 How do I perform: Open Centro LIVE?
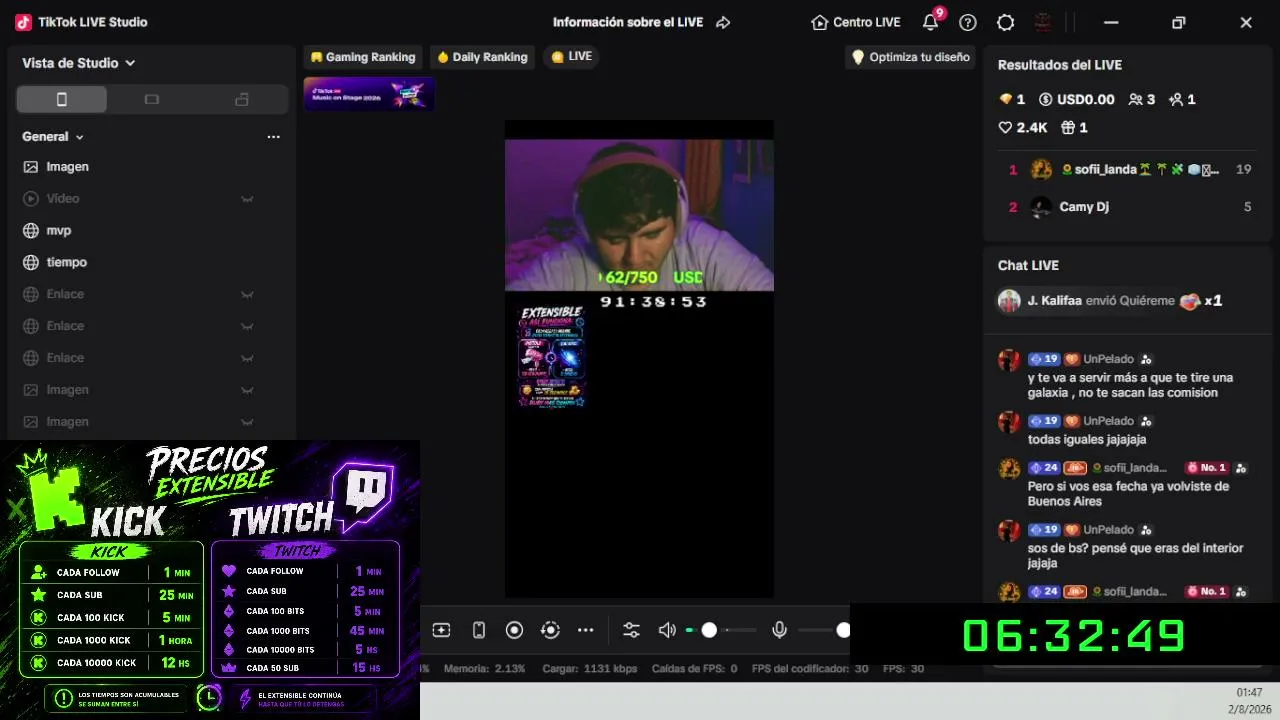[856, 22]
